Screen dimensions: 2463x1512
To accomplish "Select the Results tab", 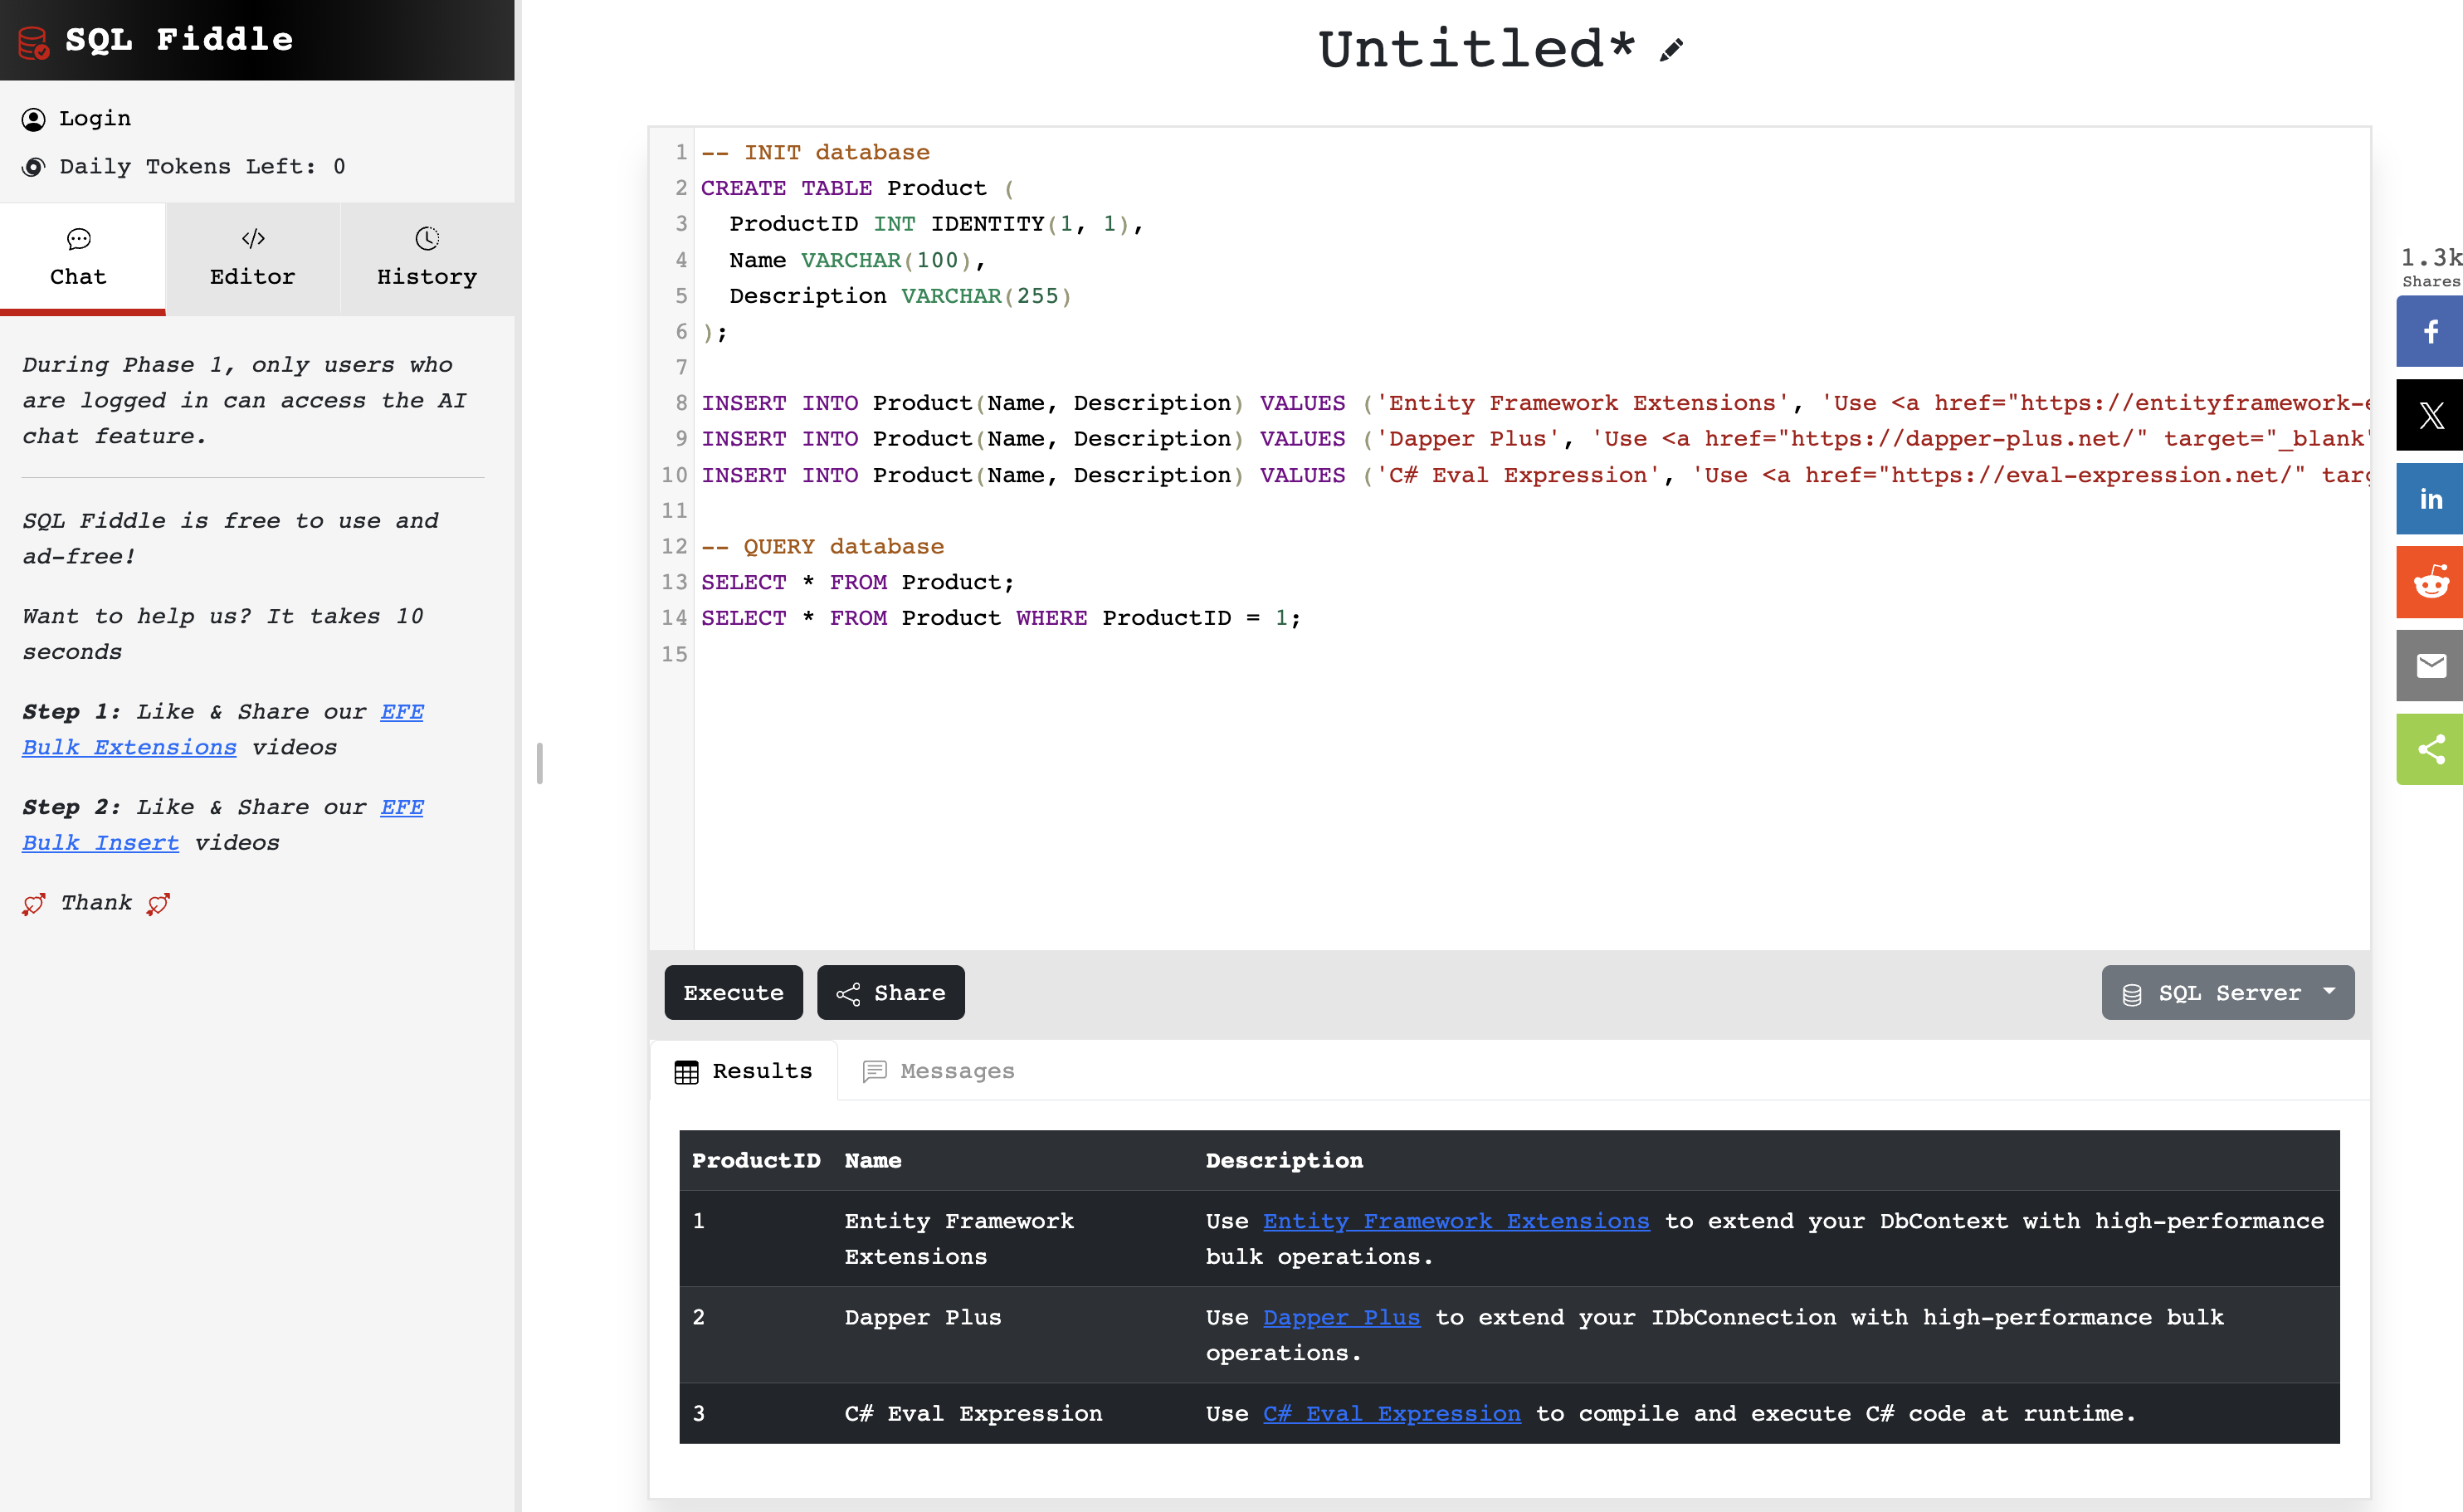I will pyautogui.click(x=743, y=1071).
